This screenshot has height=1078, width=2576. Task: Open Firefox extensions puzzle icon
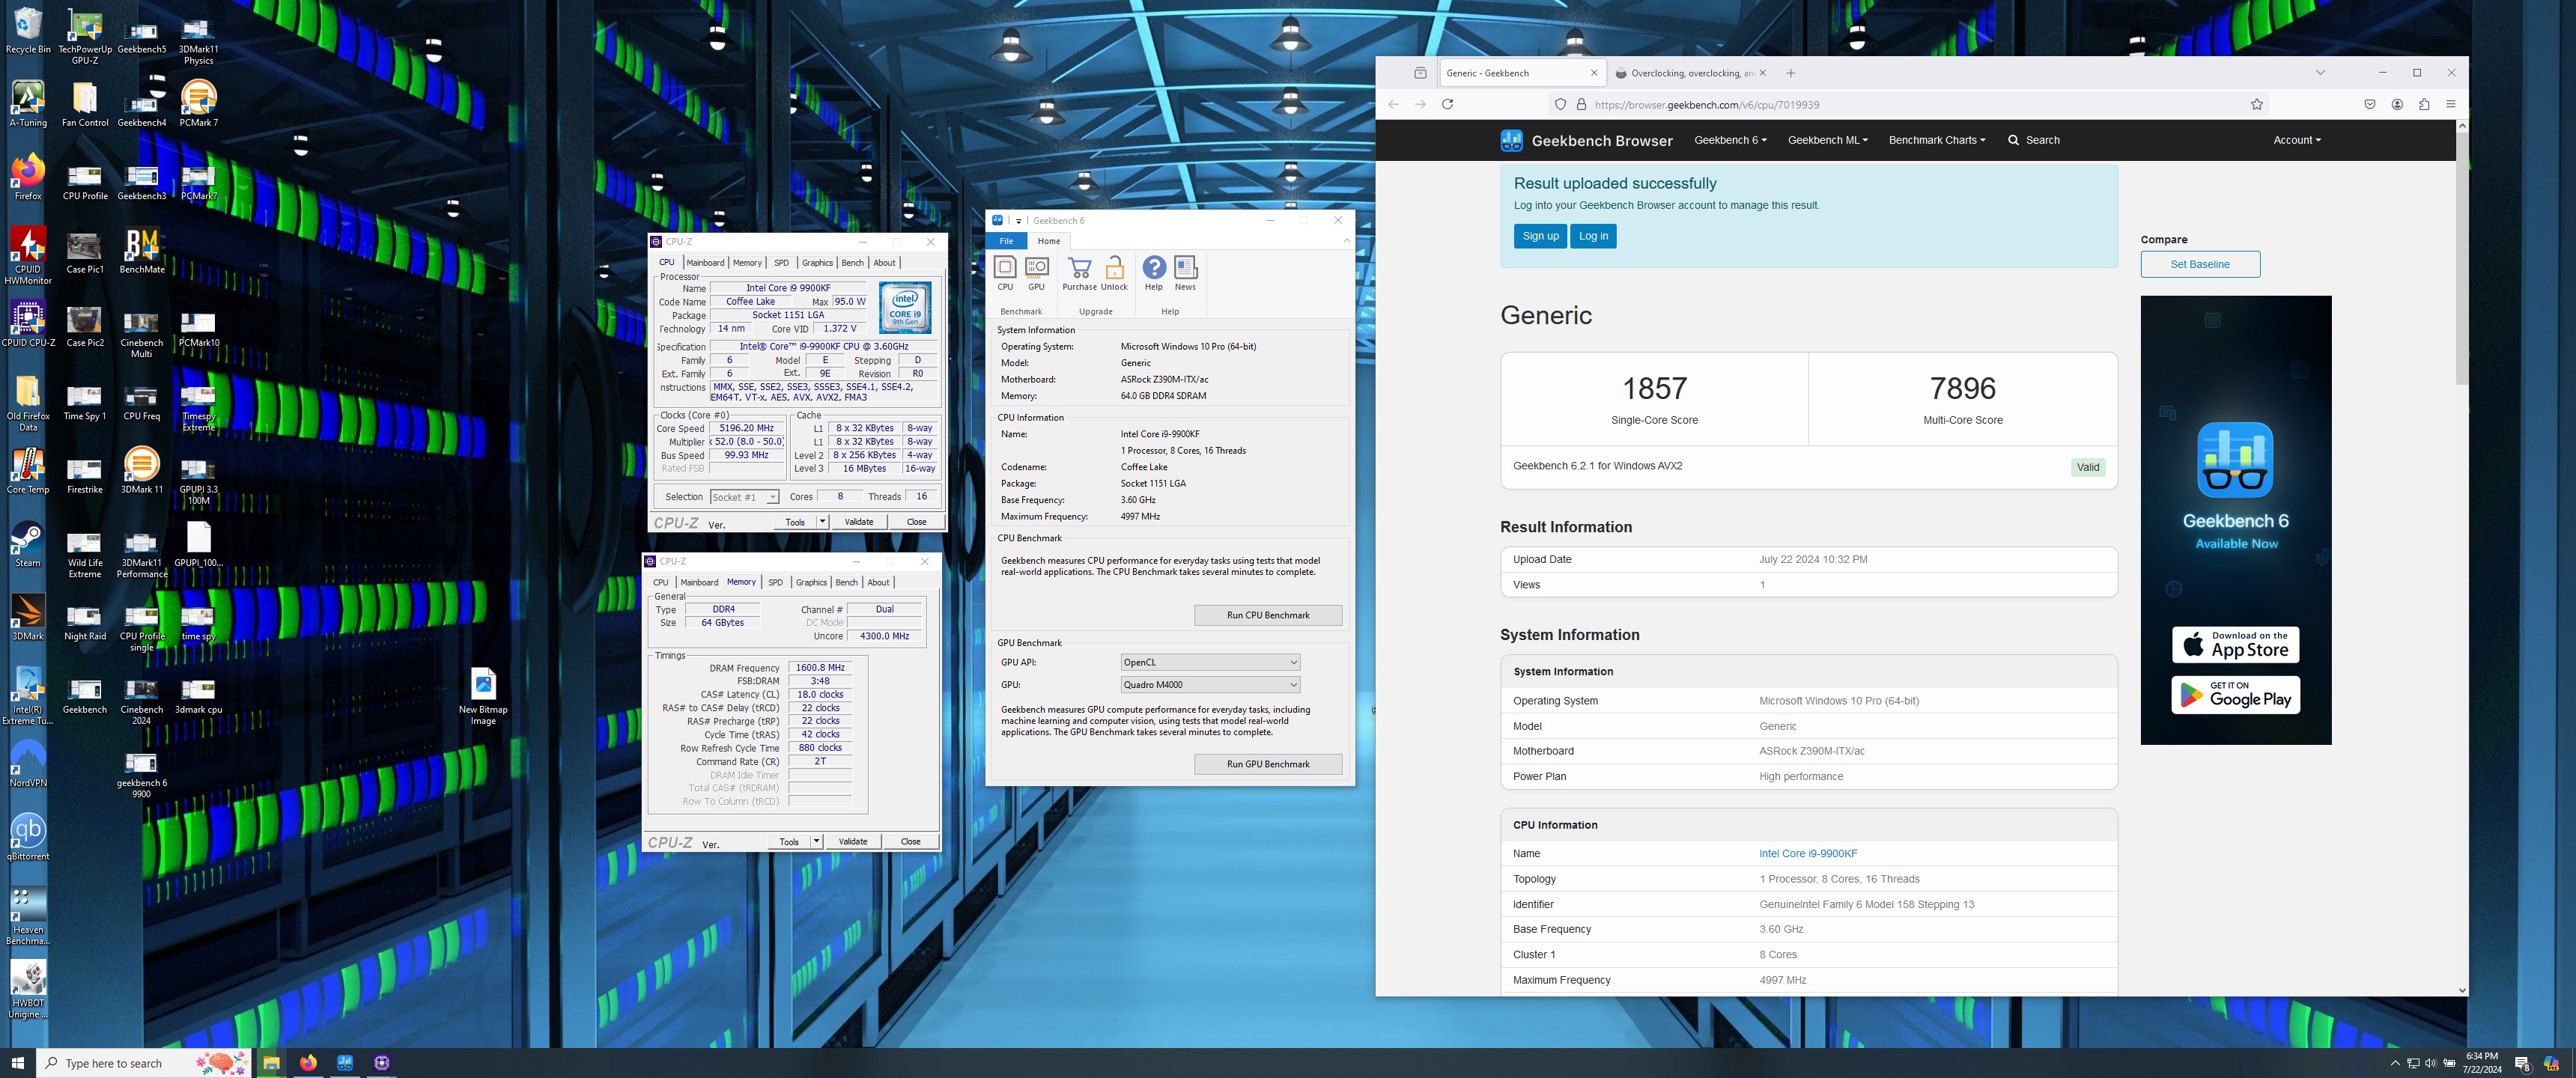(2424, 104)
